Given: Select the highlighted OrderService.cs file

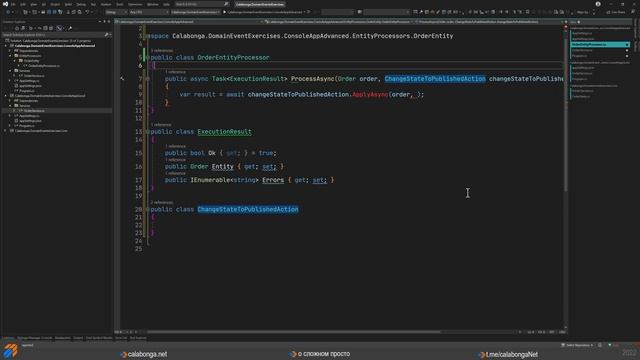Looking at the screenshot, I should (34, 111).
